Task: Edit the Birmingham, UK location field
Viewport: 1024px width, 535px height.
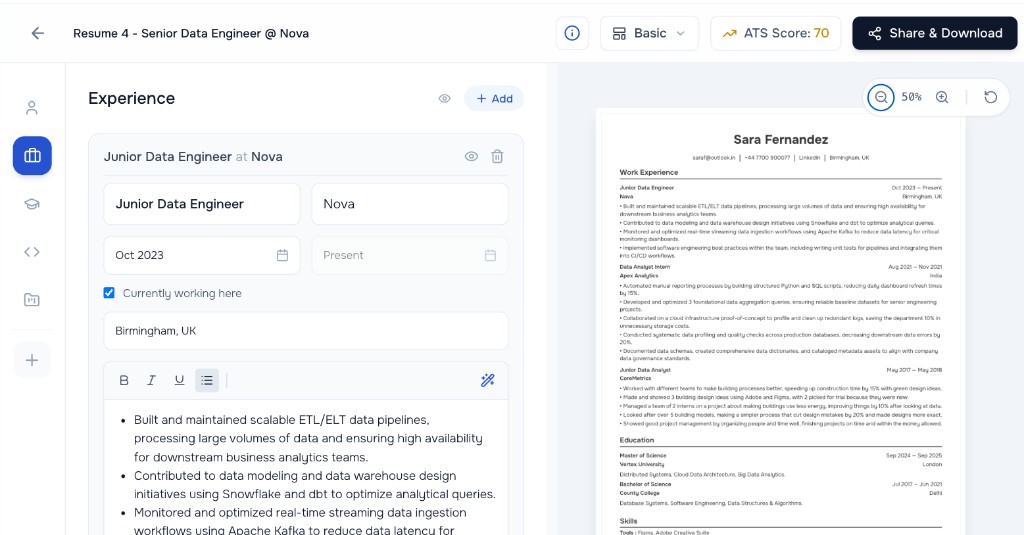Action: coord(306,331)
